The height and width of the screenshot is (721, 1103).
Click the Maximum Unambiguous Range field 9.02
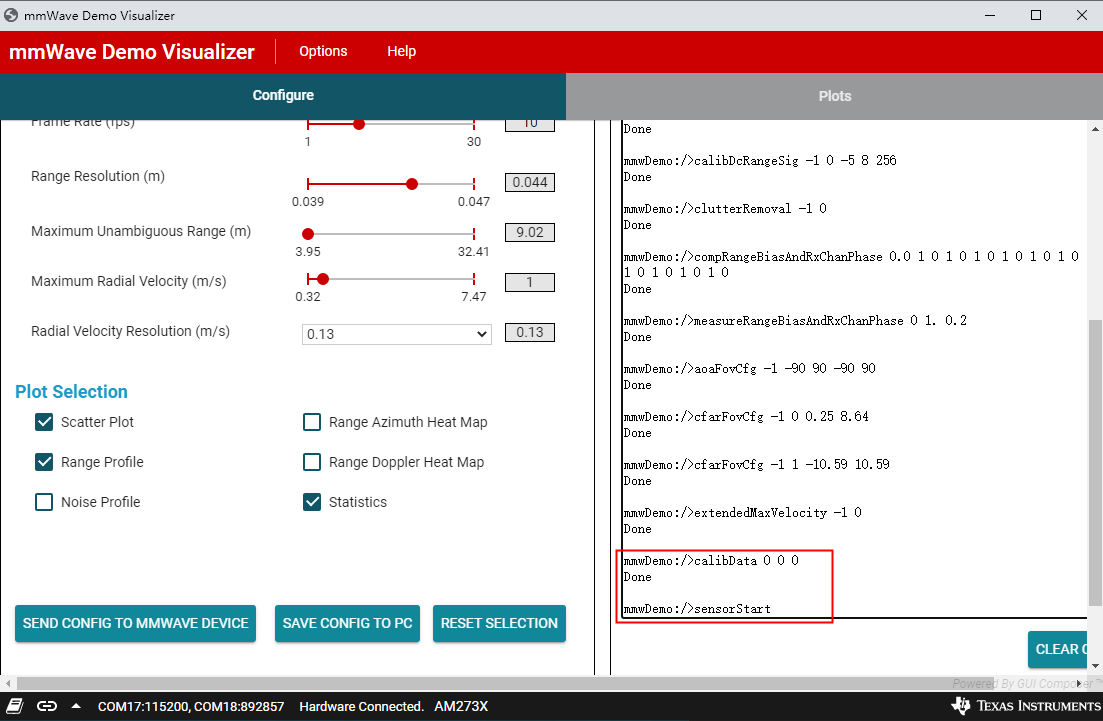click(x=530, y=233)
